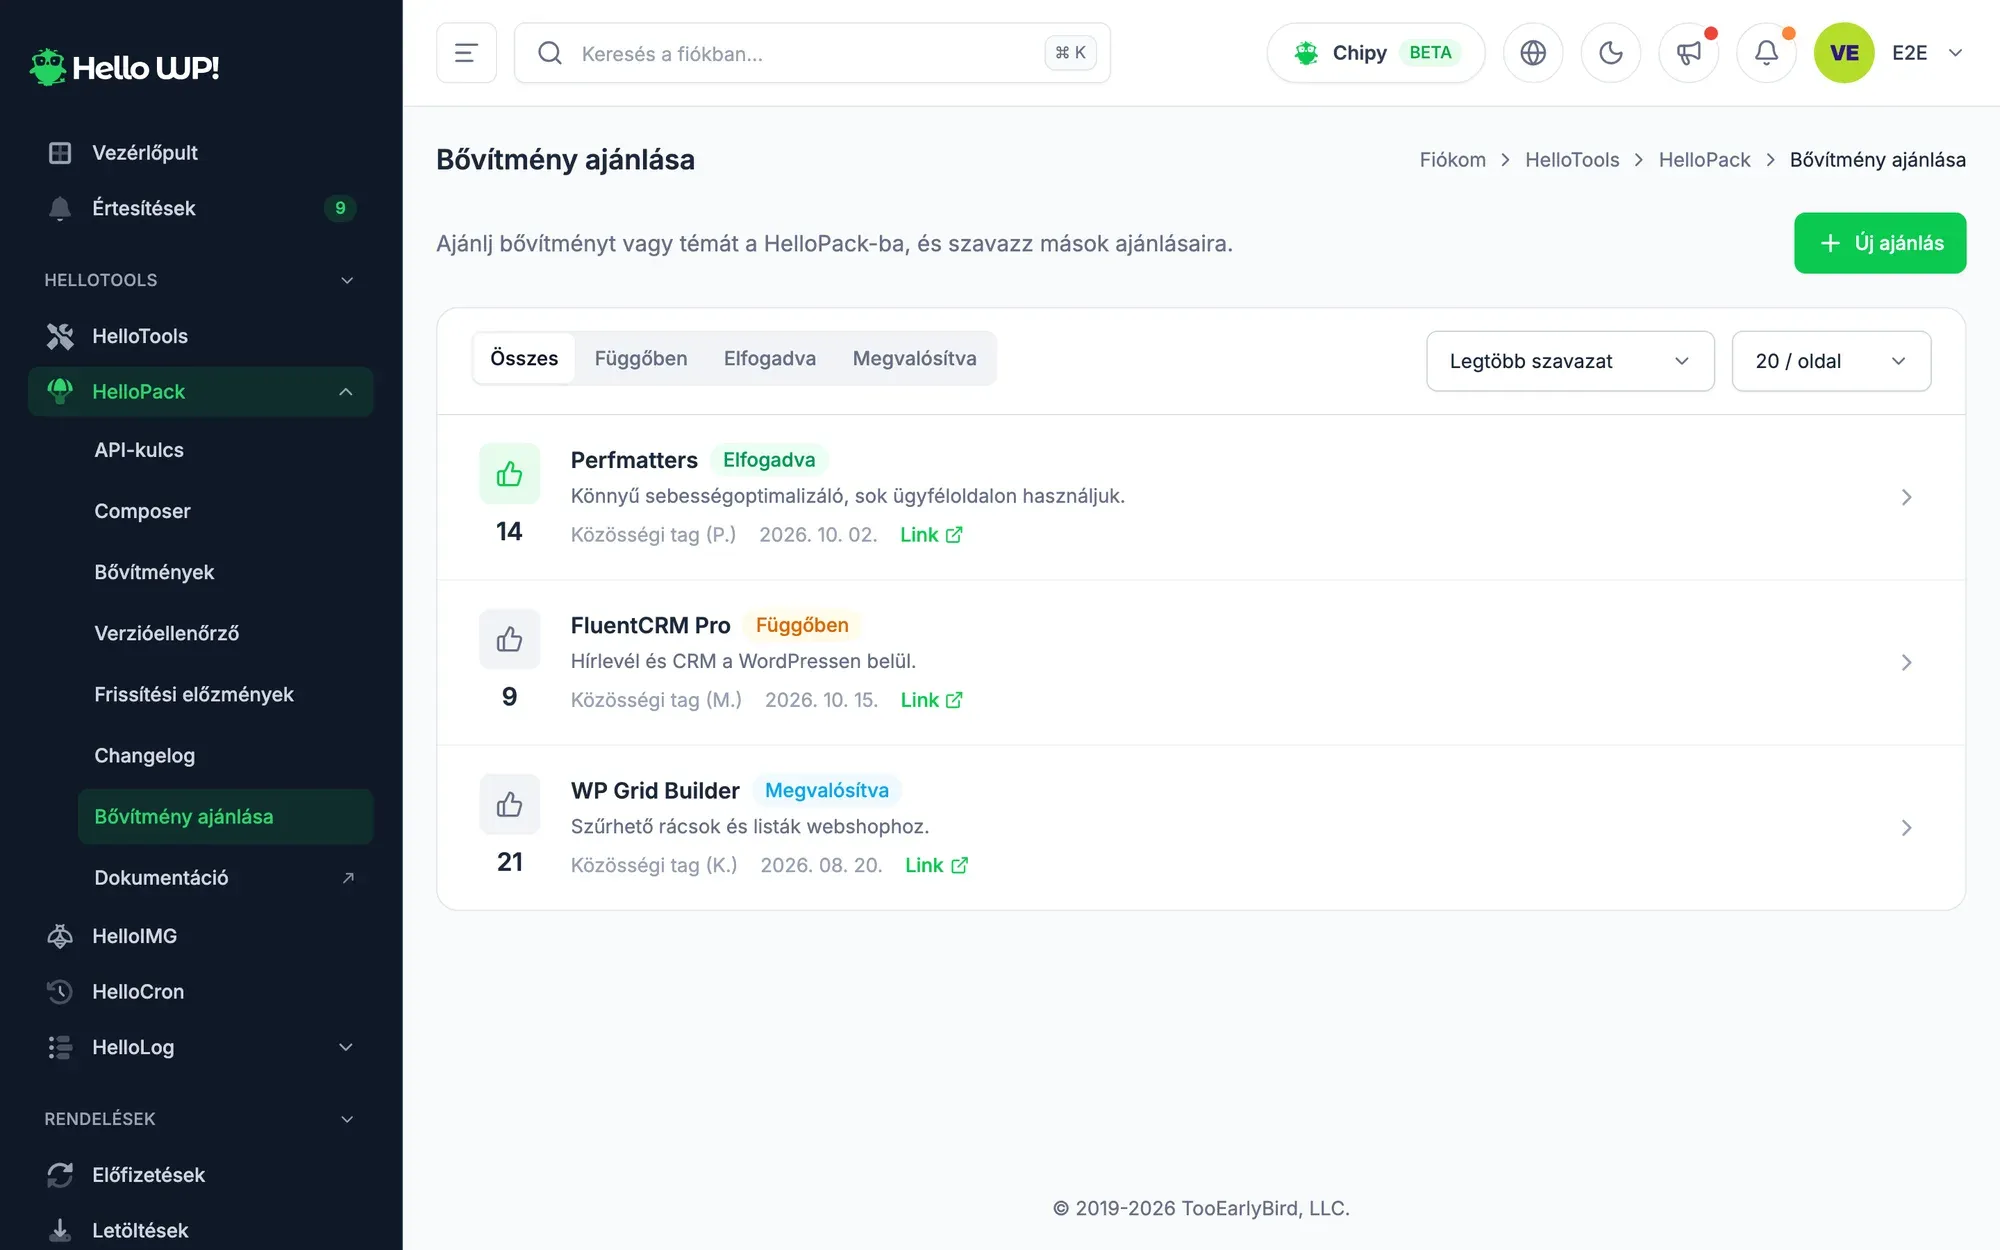Open the announcements megaphone icon

[x=1689, y=53]
